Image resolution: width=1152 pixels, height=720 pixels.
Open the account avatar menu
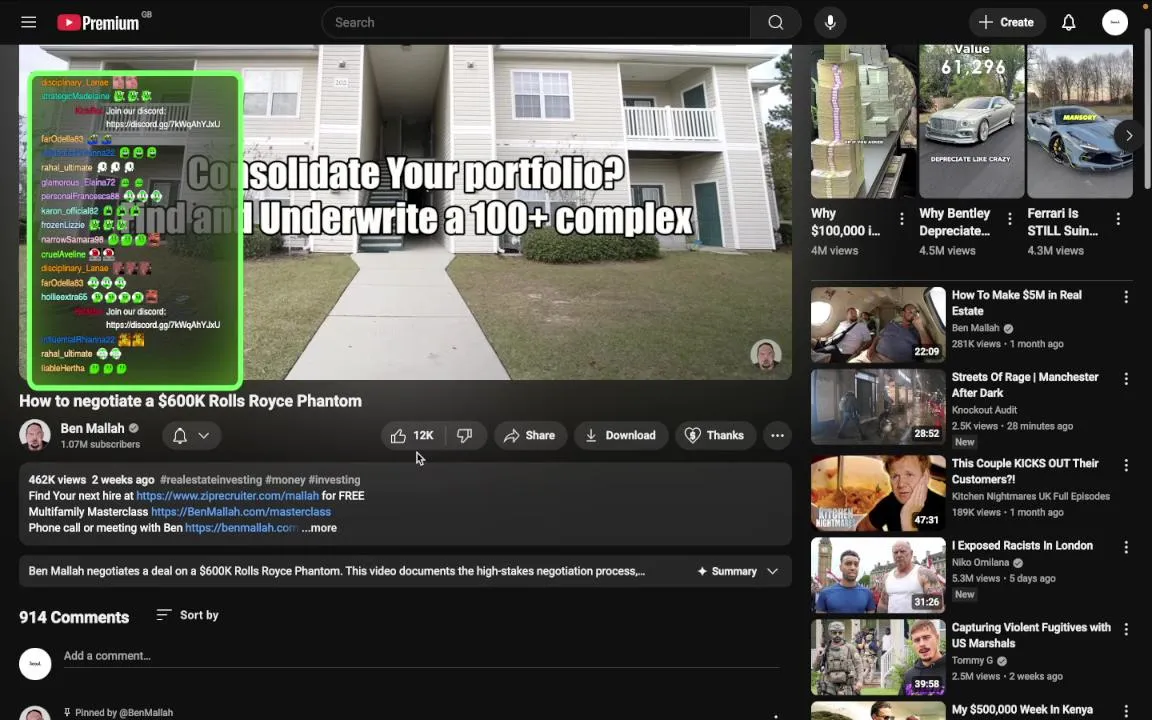click(1115, 22)
